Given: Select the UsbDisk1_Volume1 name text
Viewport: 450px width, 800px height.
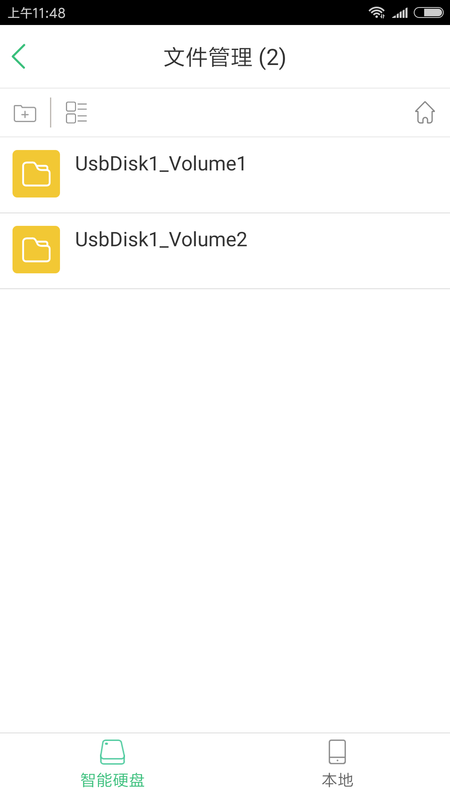Looking at the screenshot, I should point(161,164).
